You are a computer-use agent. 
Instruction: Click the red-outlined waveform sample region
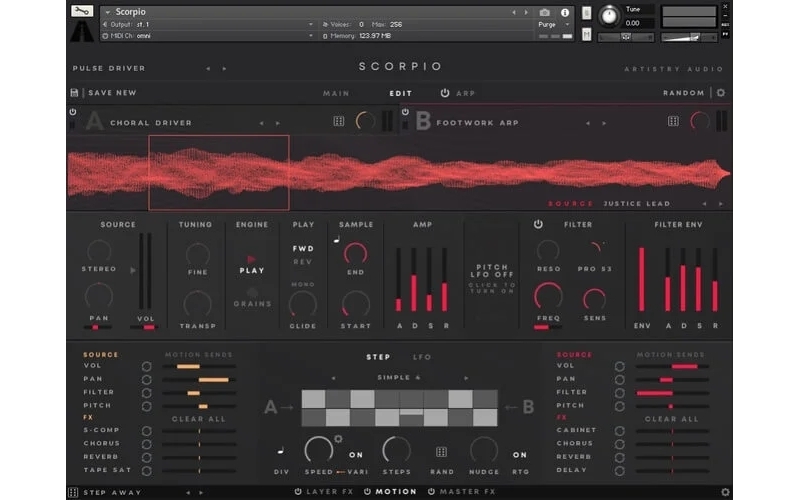point(219,172)
